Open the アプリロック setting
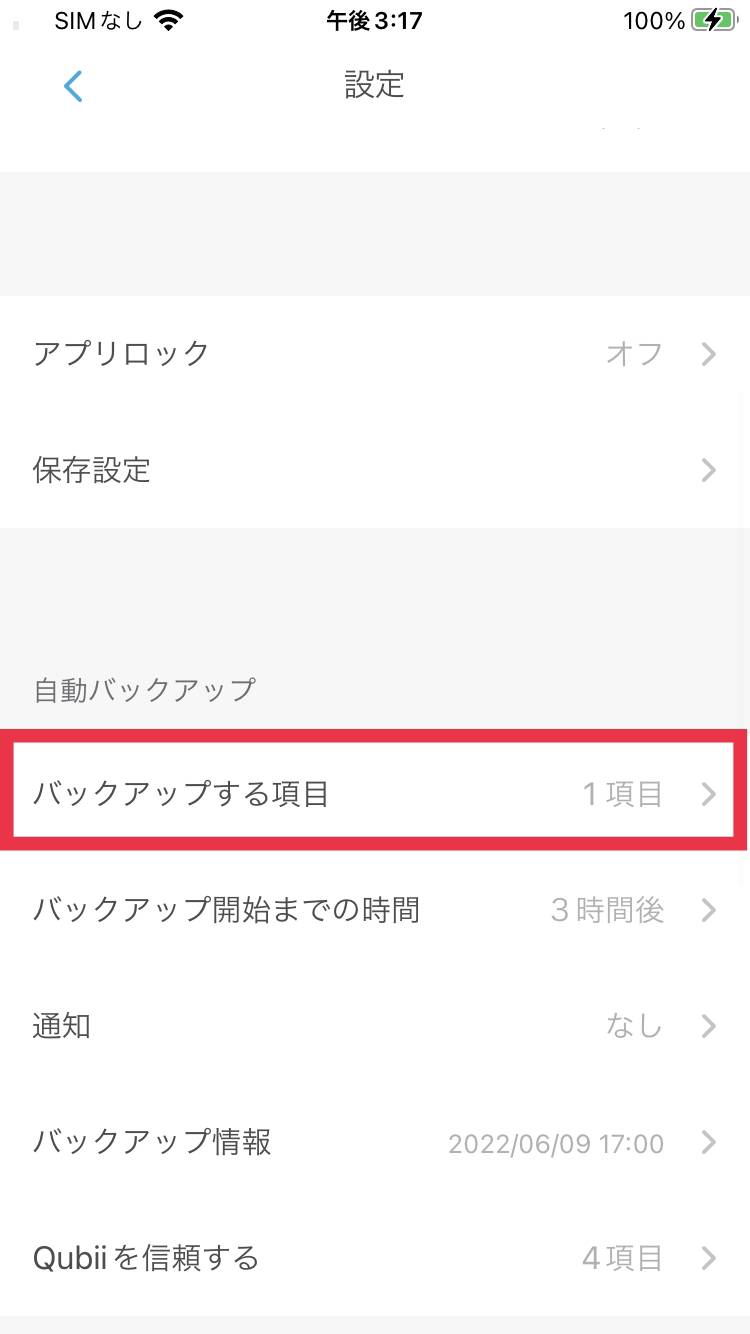The image size is (750, 1334). [375, 354]
